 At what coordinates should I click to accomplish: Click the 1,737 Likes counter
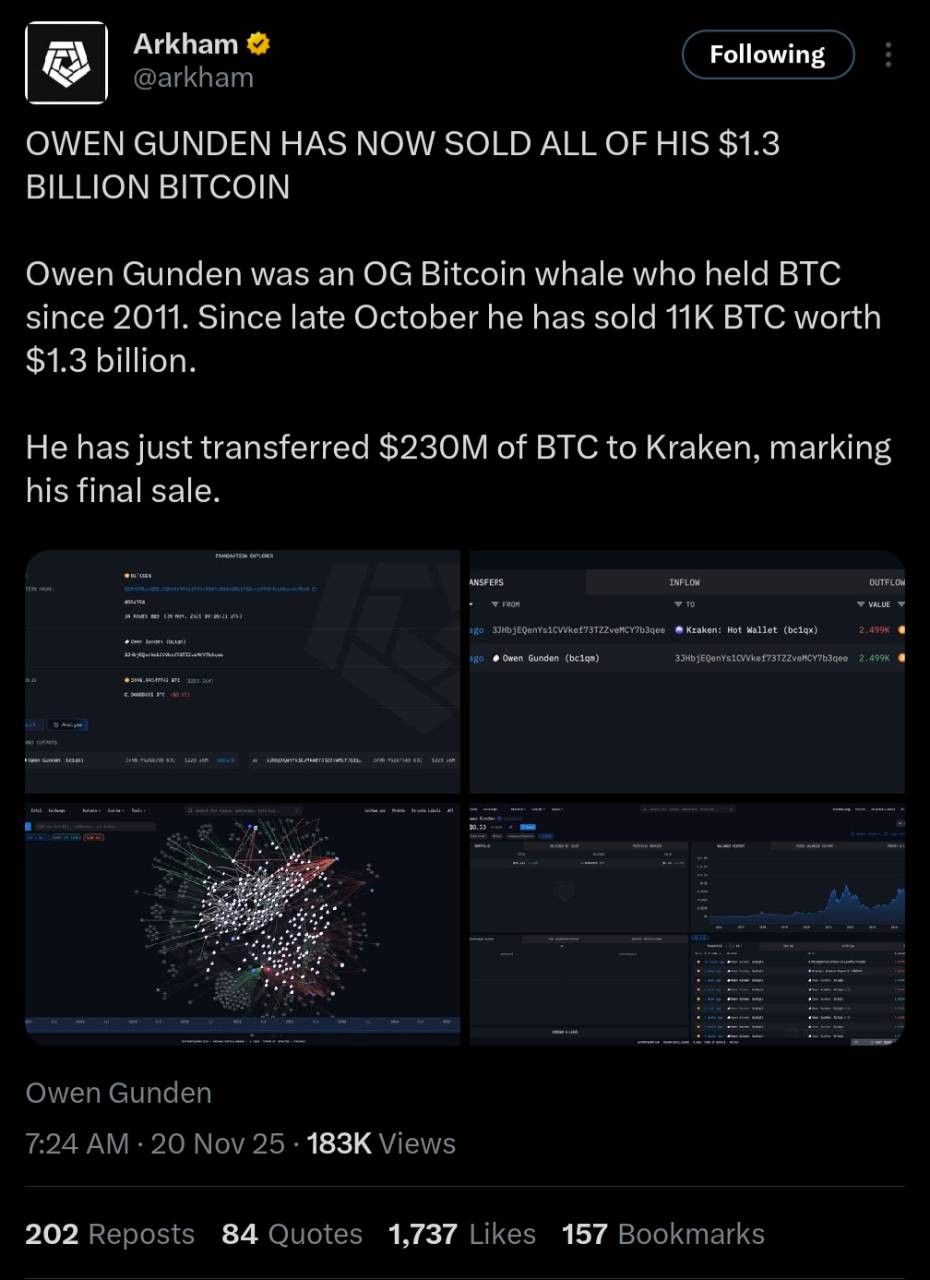pyautogui.click(x=462, y=1233)
